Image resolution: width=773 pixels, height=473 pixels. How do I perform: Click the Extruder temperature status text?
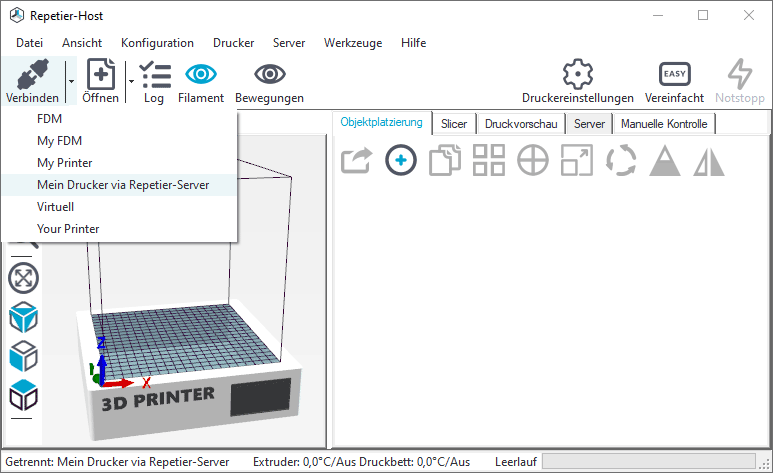point(361,462)
